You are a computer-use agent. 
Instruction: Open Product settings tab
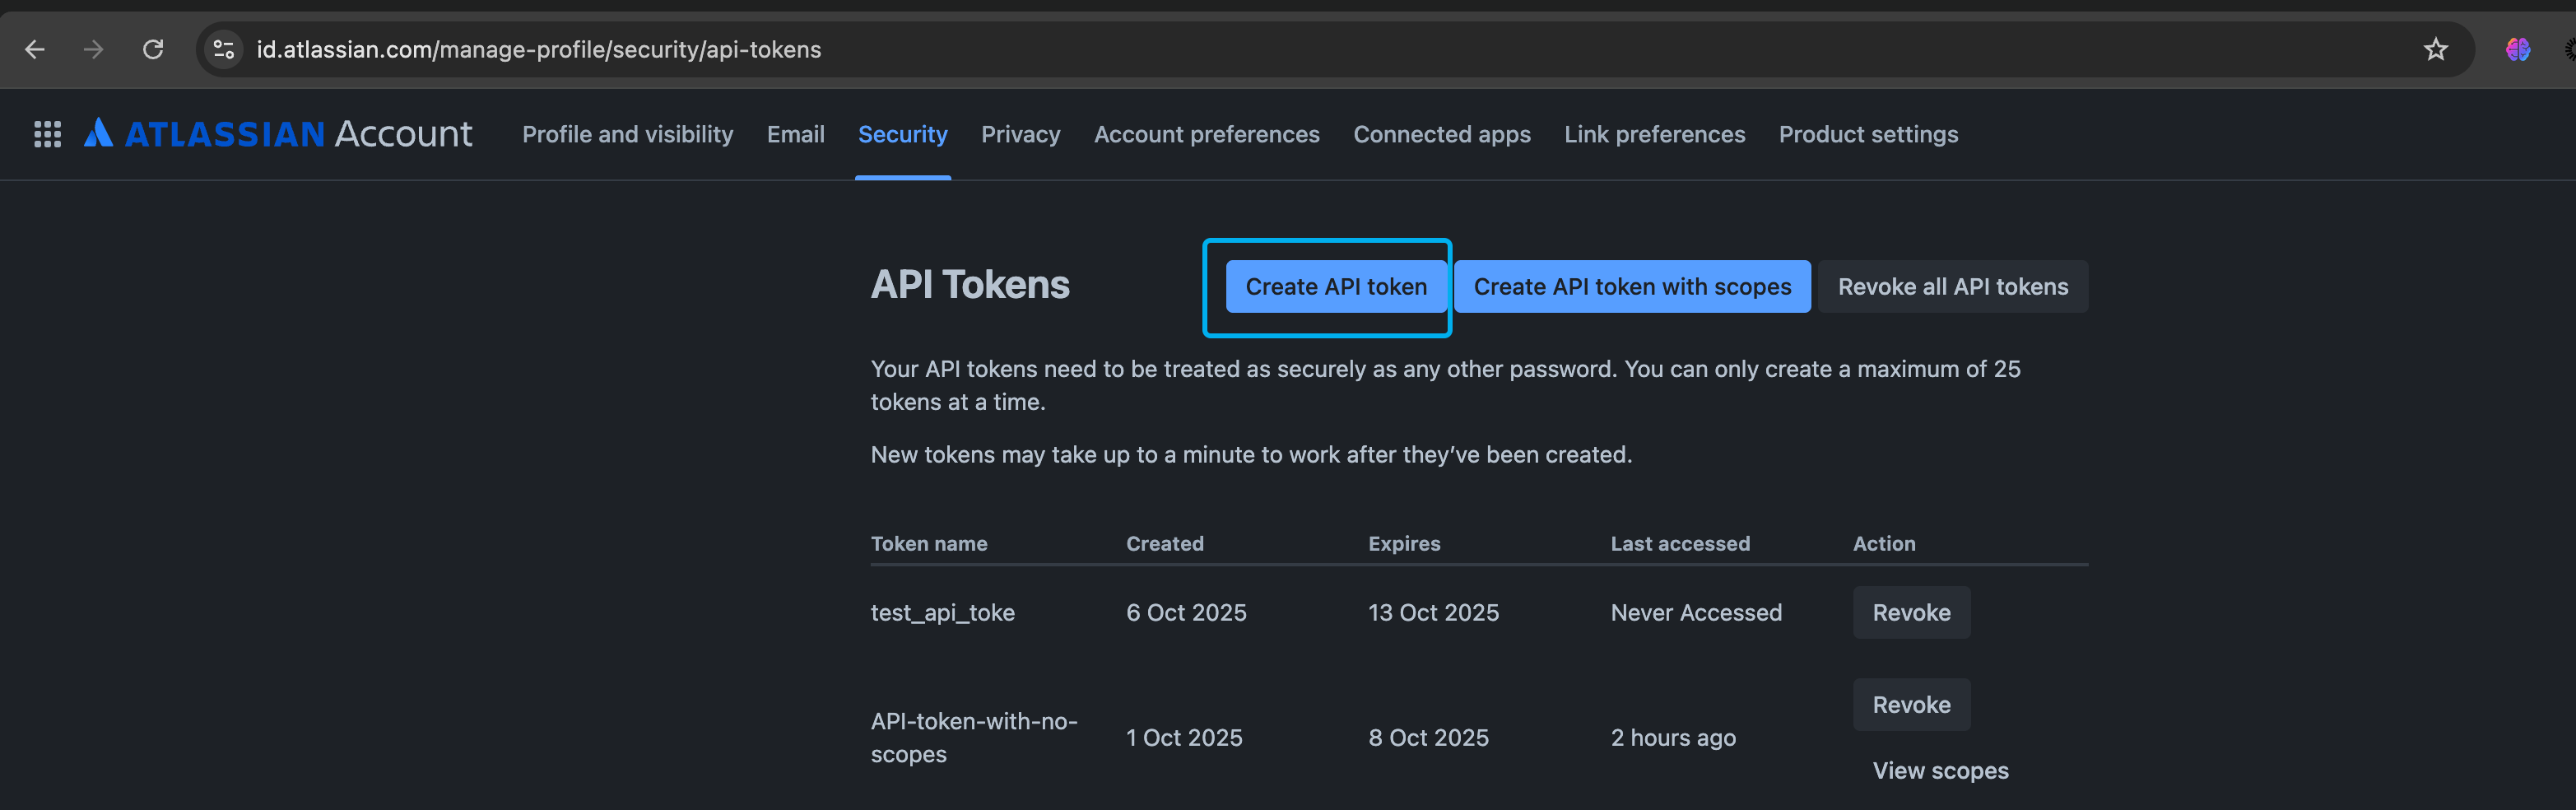(1868, 134)
